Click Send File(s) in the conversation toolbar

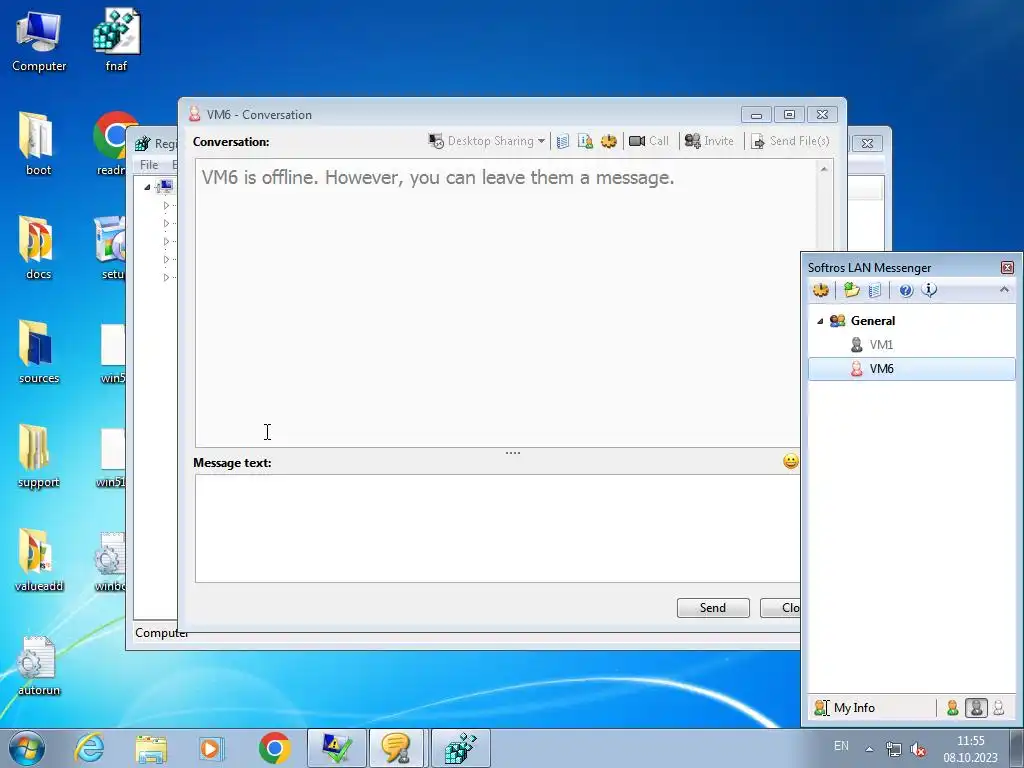click(x=790, y=141)
